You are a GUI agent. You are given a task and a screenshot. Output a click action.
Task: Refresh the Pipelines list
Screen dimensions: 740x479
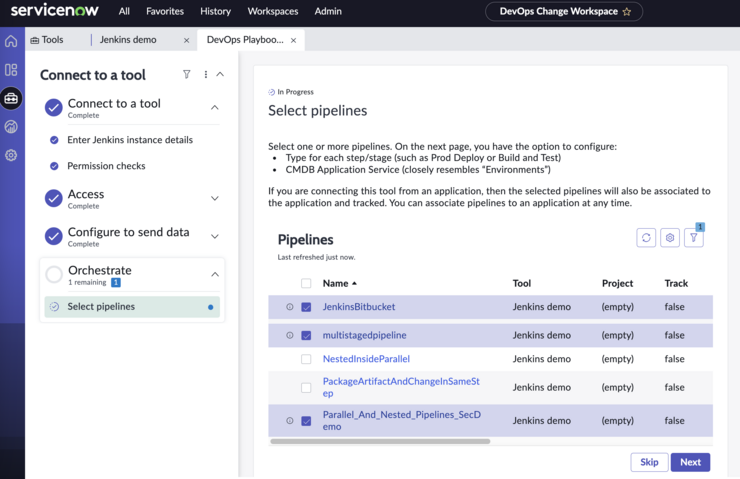point(646,237)
